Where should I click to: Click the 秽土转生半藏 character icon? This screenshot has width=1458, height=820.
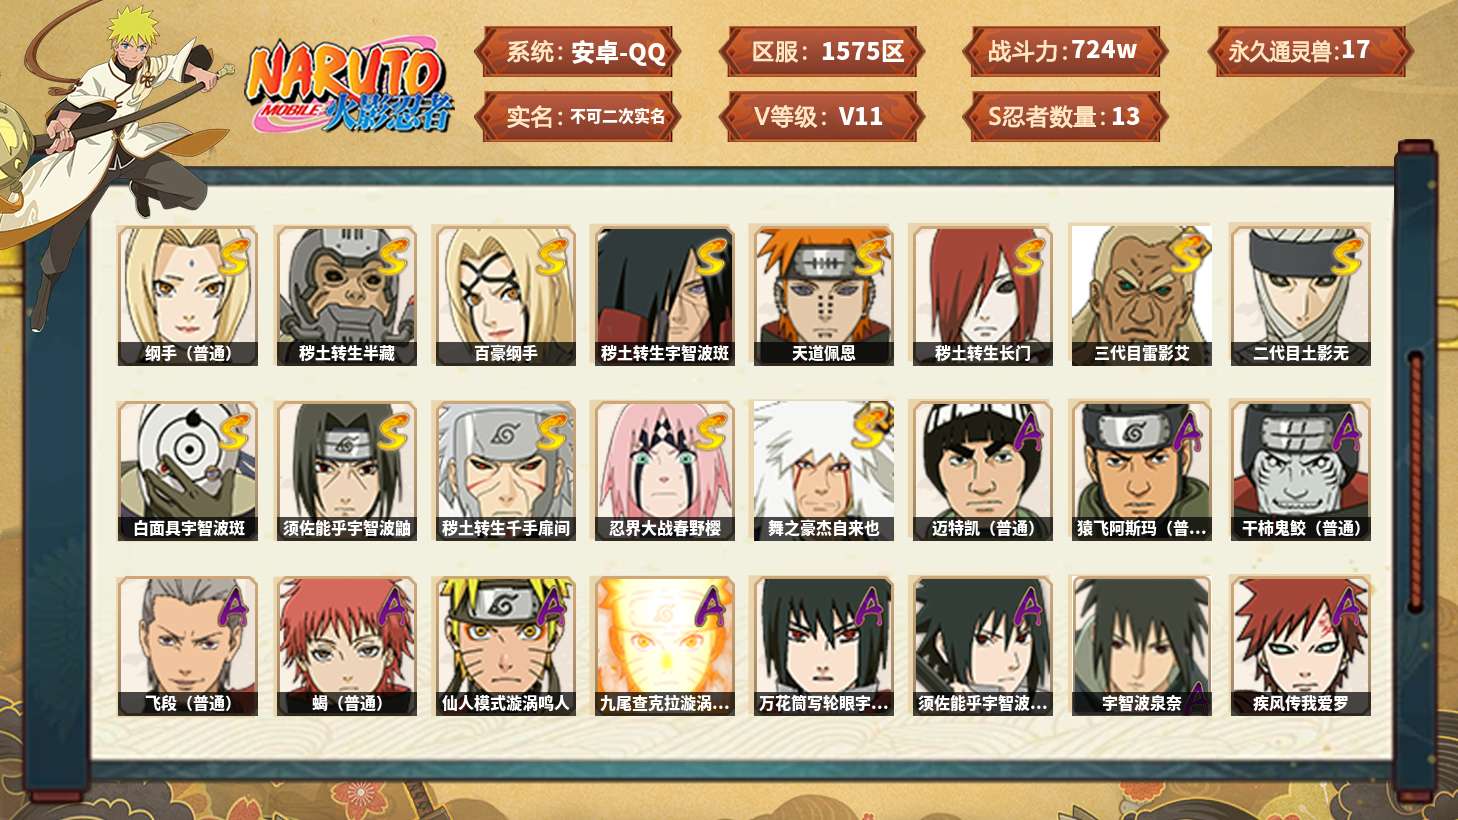point(347,296)
